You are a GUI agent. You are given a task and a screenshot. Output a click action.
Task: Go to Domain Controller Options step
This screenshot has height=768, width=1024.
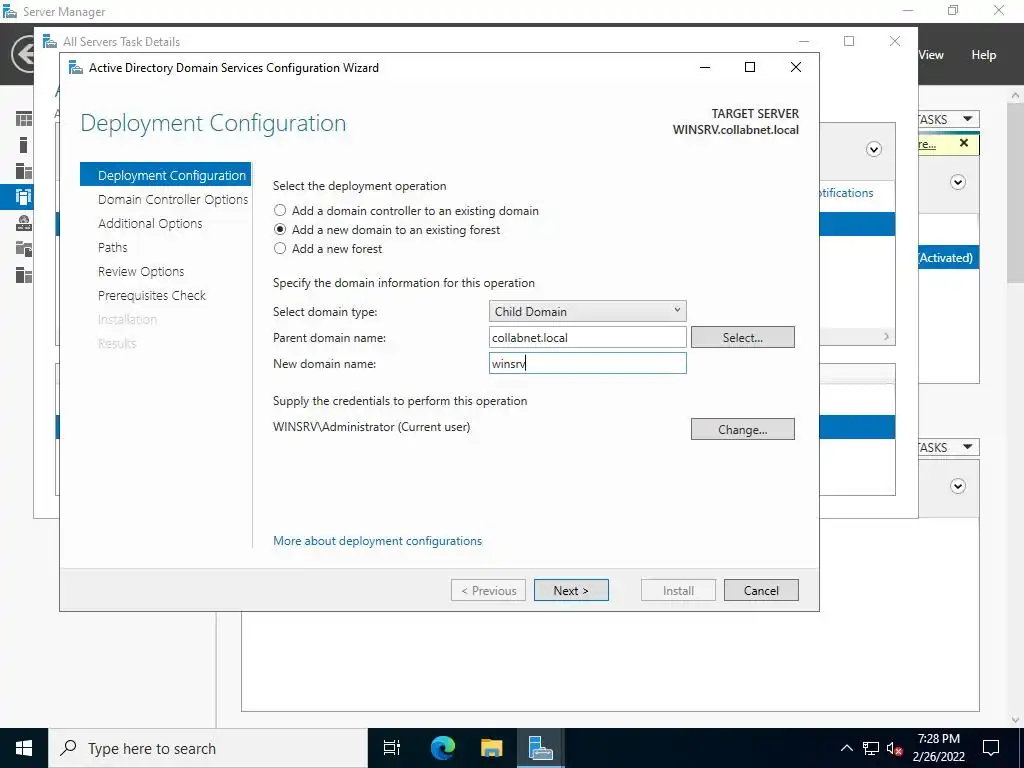pos(173,199)
